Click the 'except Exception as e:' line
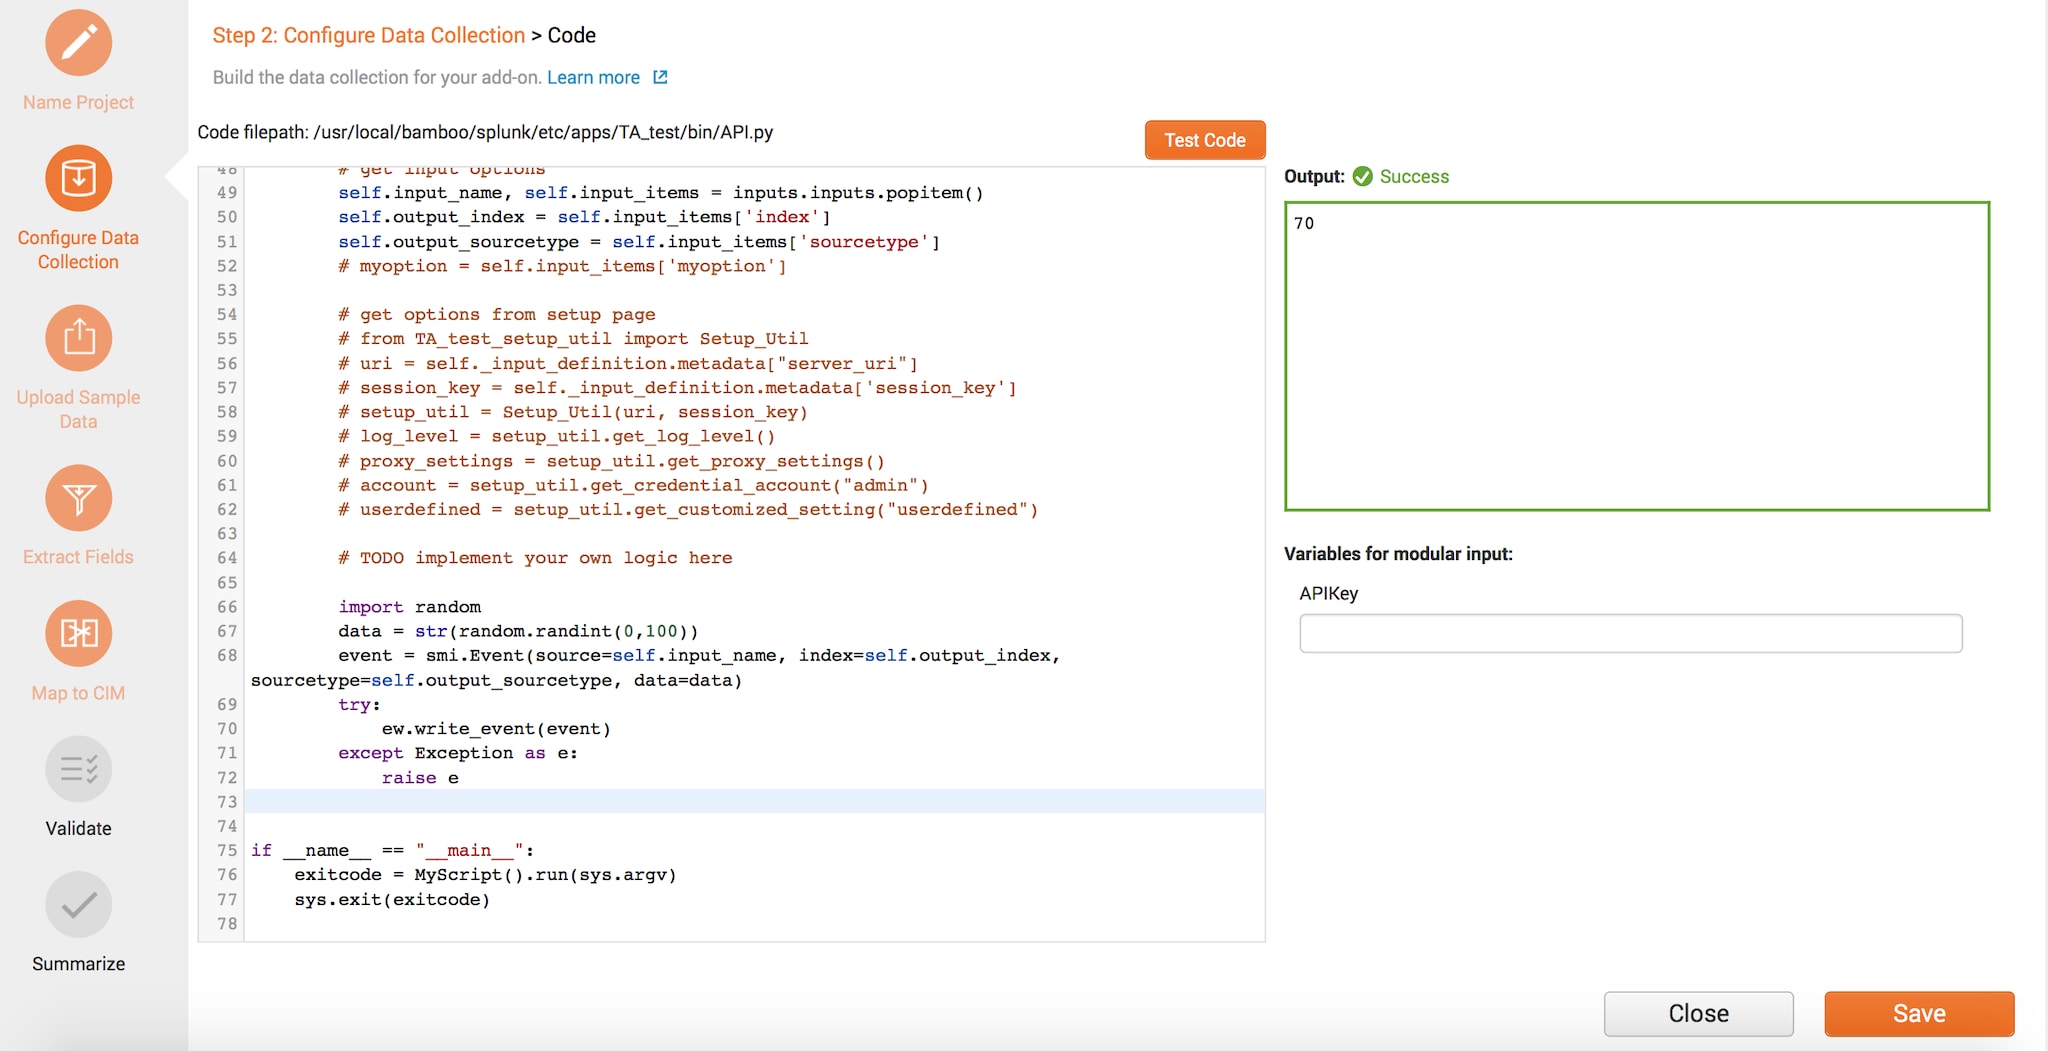The height and width of the screenshot is (1051, 2048). (458, 753)
